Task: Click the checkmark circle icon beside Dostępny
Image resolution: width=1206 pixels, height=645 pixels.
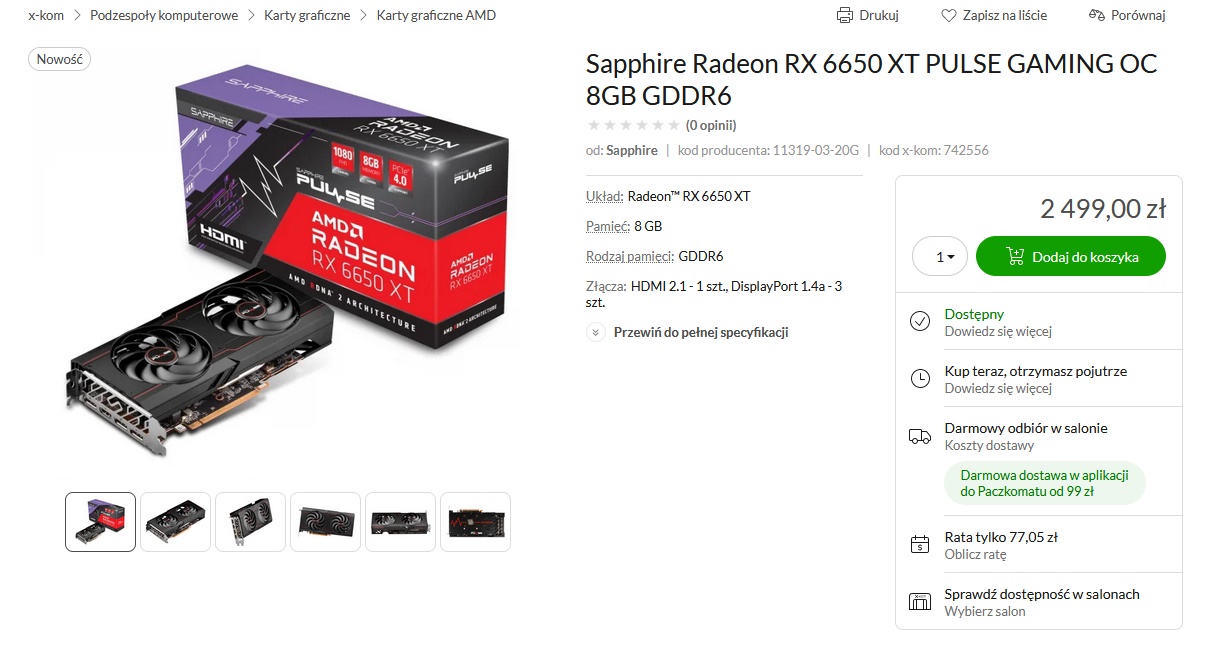Action: 919,321
